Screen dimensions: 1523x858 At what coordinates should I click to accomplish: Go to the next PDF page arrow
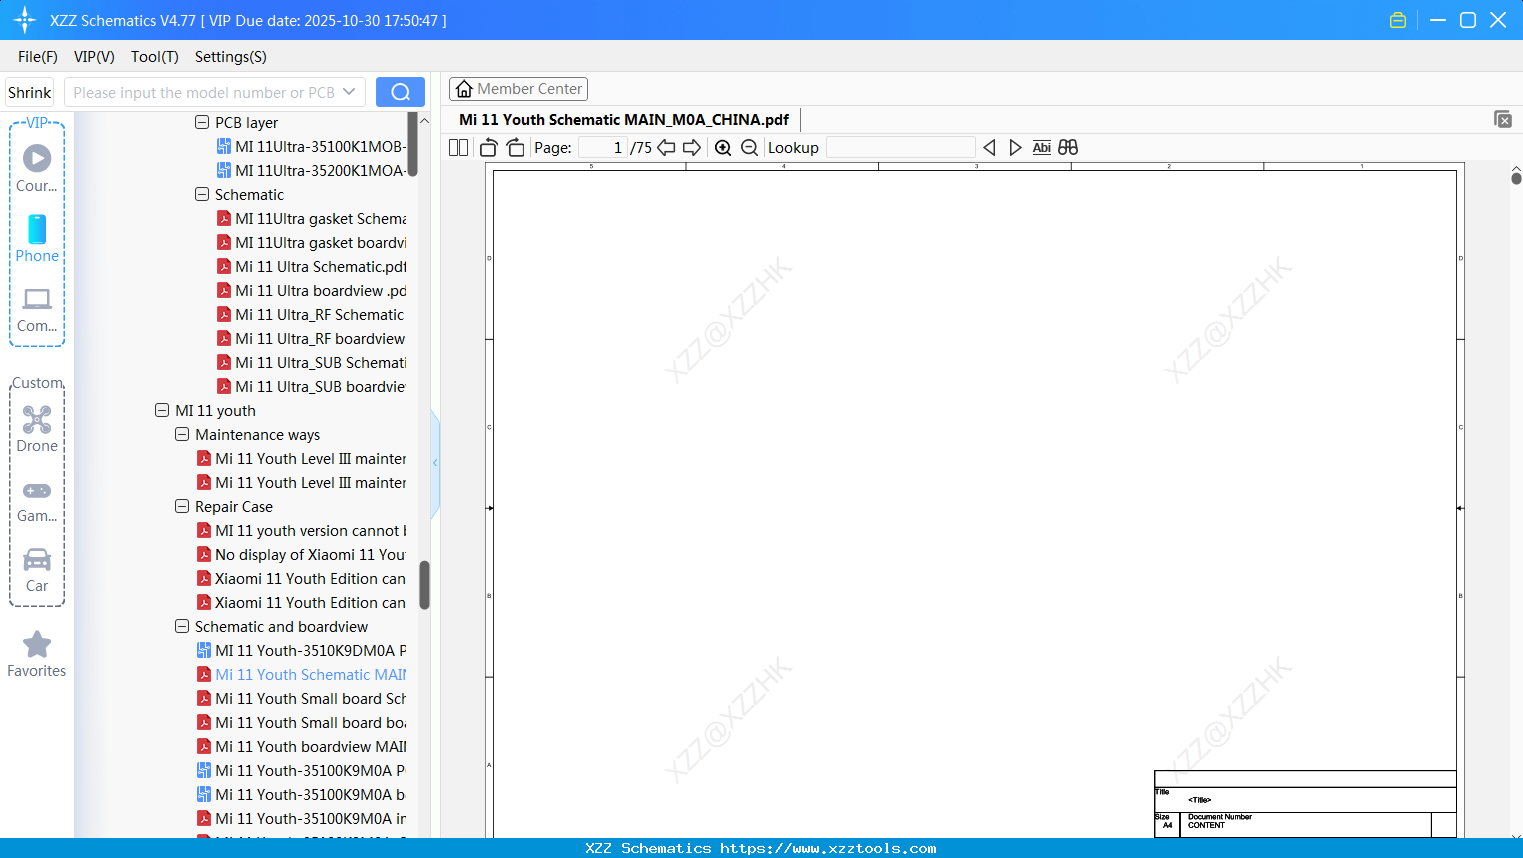click(x=692, y=147)
